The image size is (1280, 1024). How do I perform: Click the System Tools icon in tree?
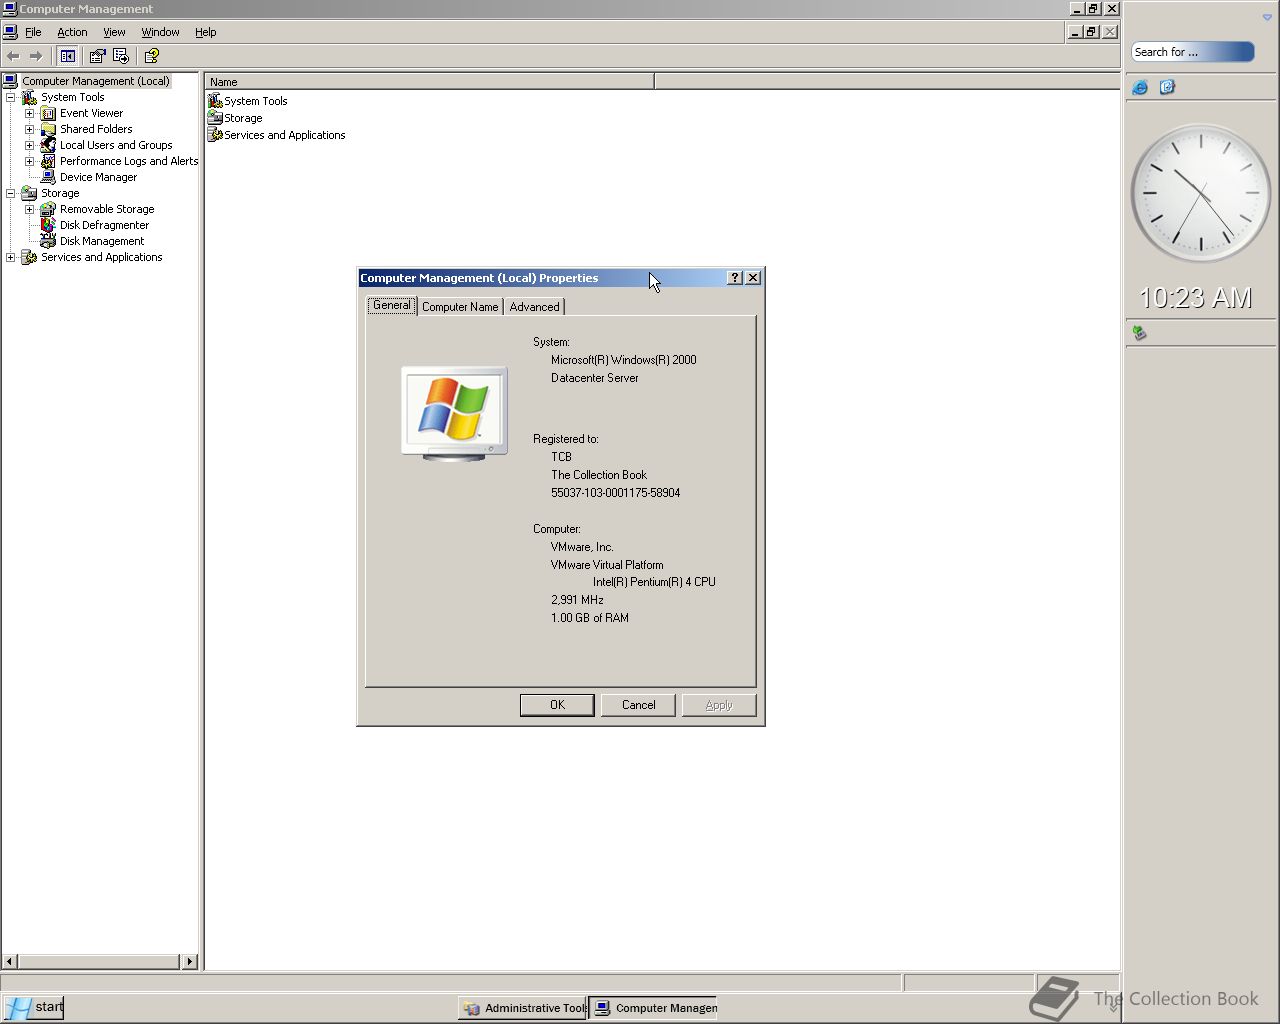point(29,97)
